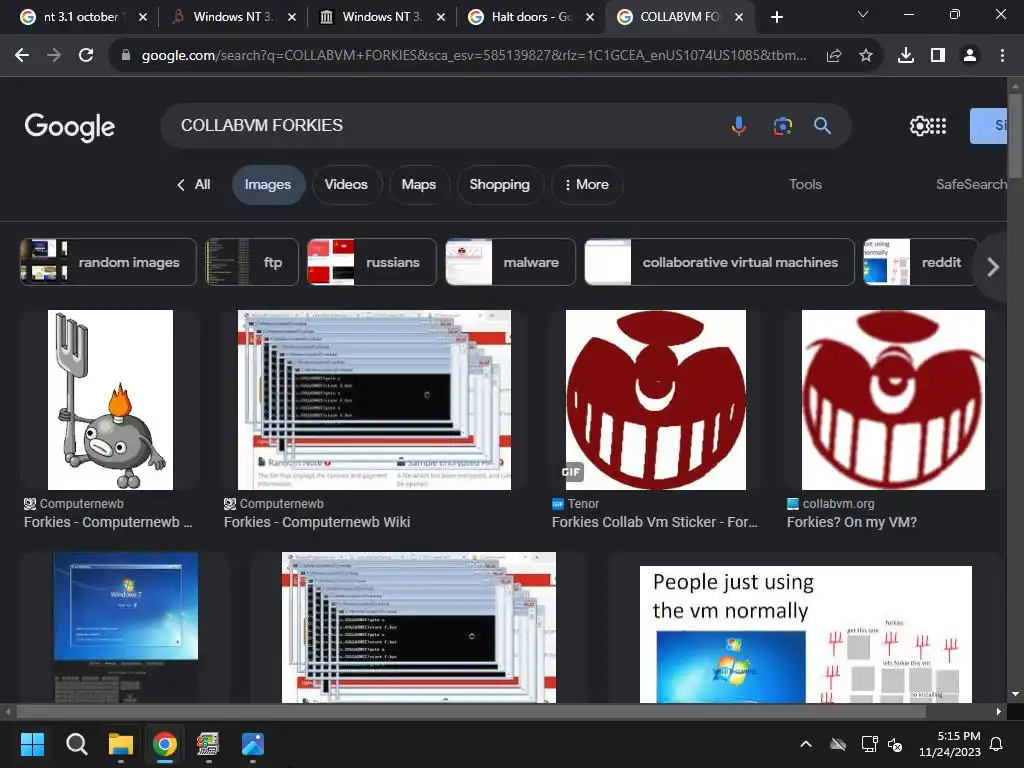The width and height of the screenshot is (1024, 768).
Task: Close the 'Halt doors' tab
Action: click(x=590, y=17)
